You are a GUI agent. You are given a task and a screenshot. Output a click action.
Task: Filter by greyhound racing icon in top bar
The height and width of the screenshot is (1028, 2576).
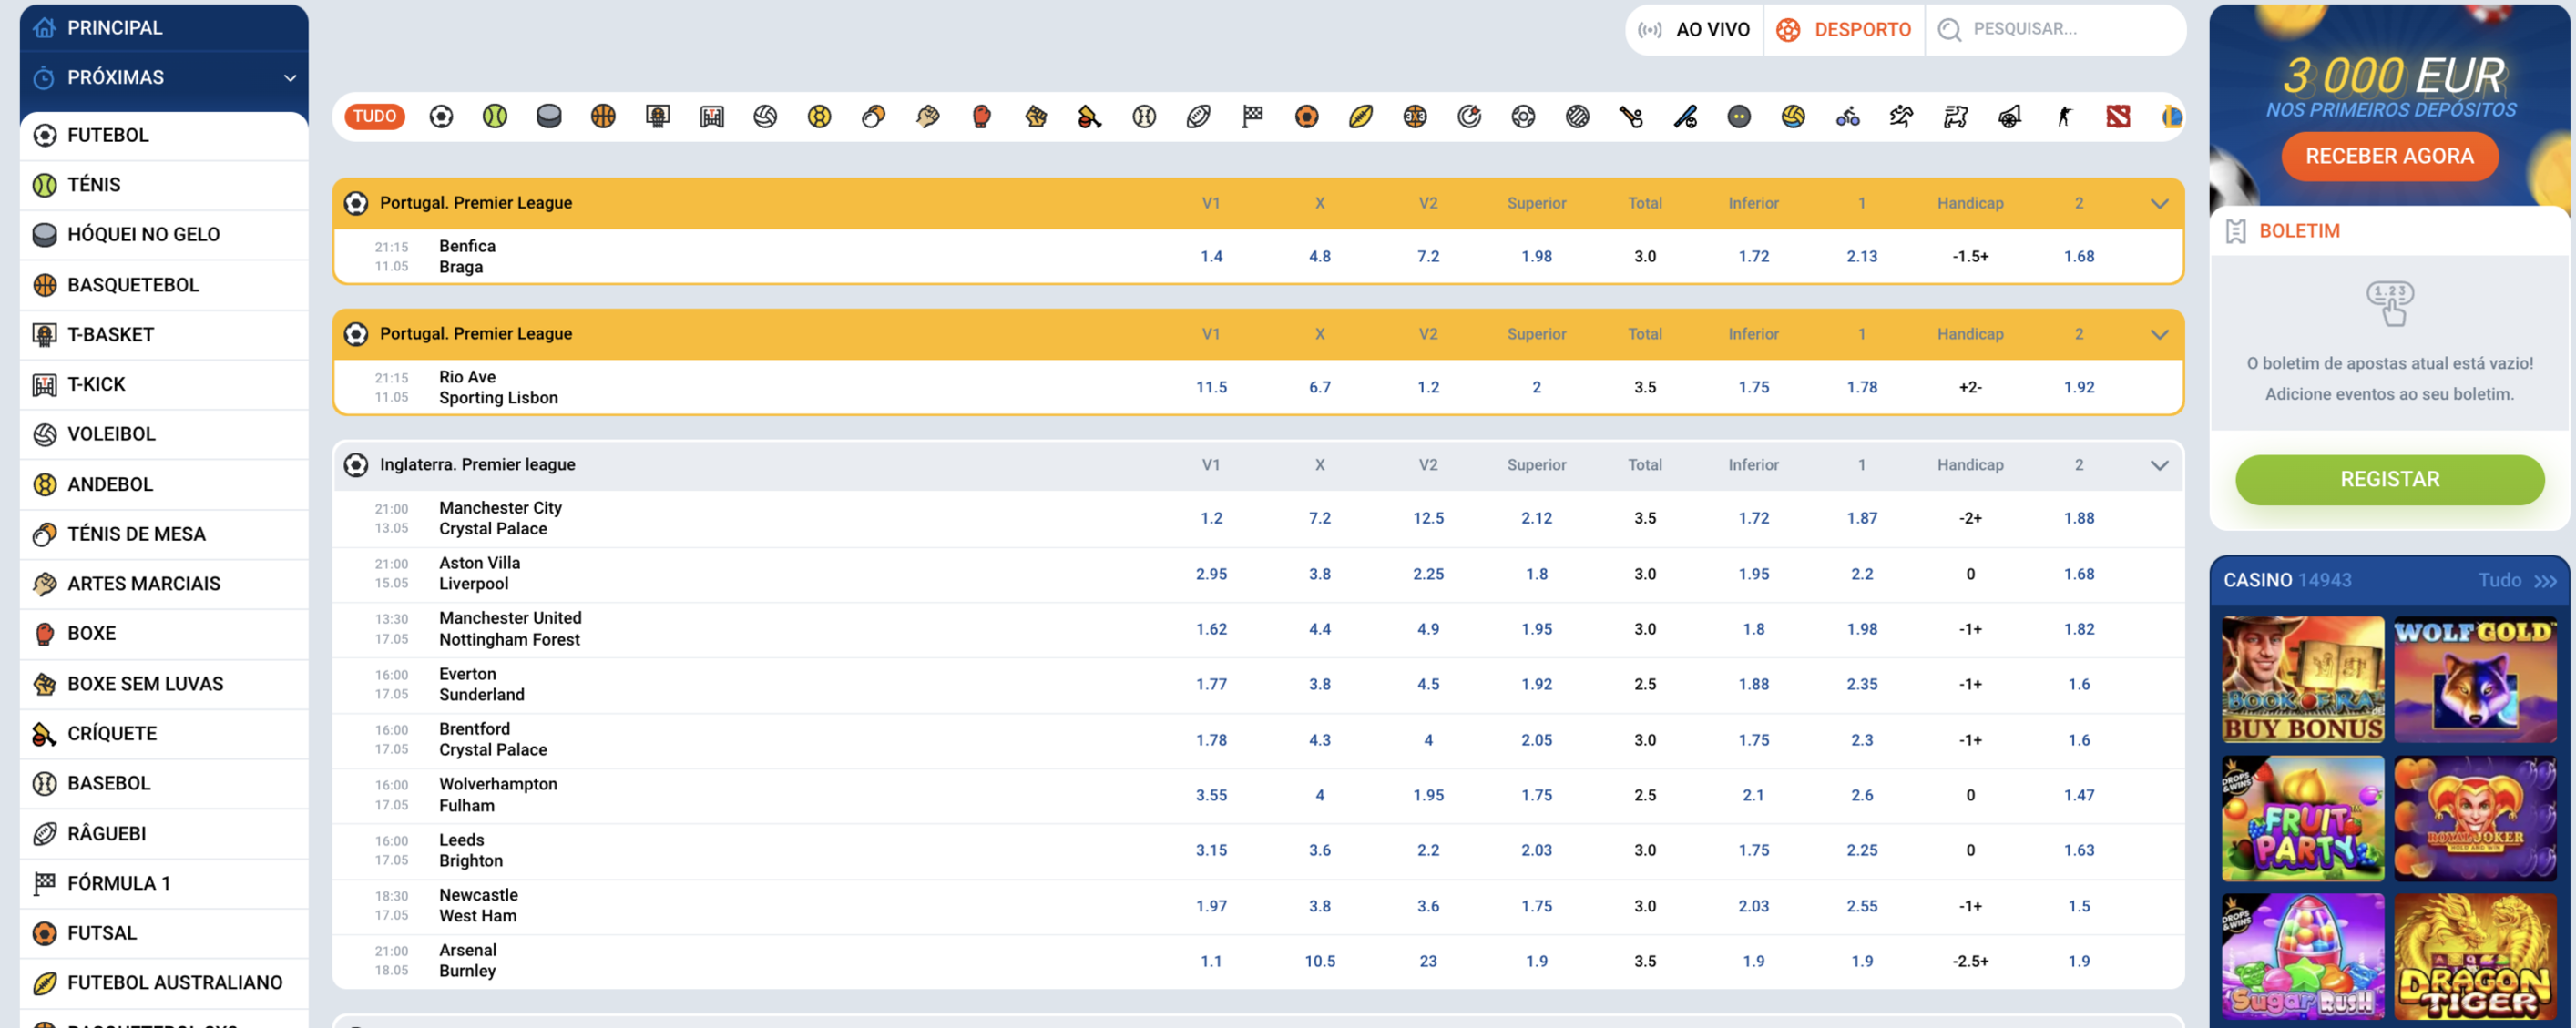click(1956, 116)
